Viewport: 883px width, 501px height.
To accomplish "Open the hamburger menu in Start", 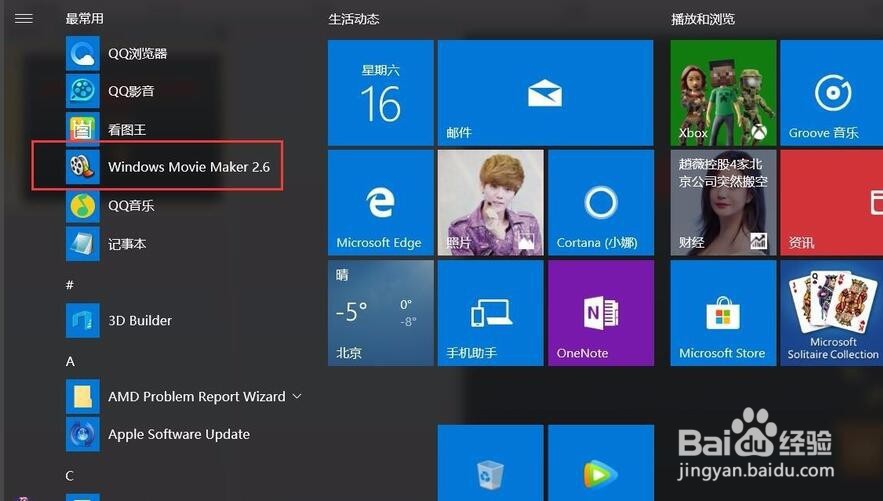I will [24, 19].
